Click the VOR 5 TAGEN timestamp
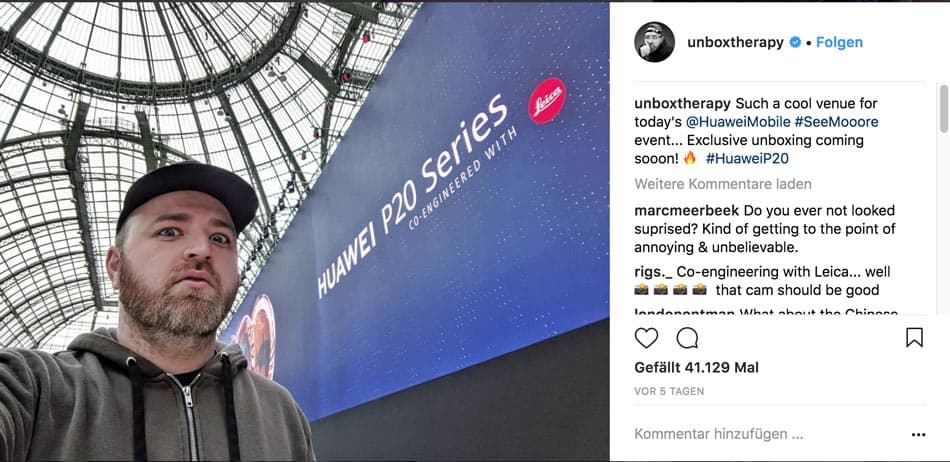The height and width of the screenshot is (462, 950). click(669, 392)
